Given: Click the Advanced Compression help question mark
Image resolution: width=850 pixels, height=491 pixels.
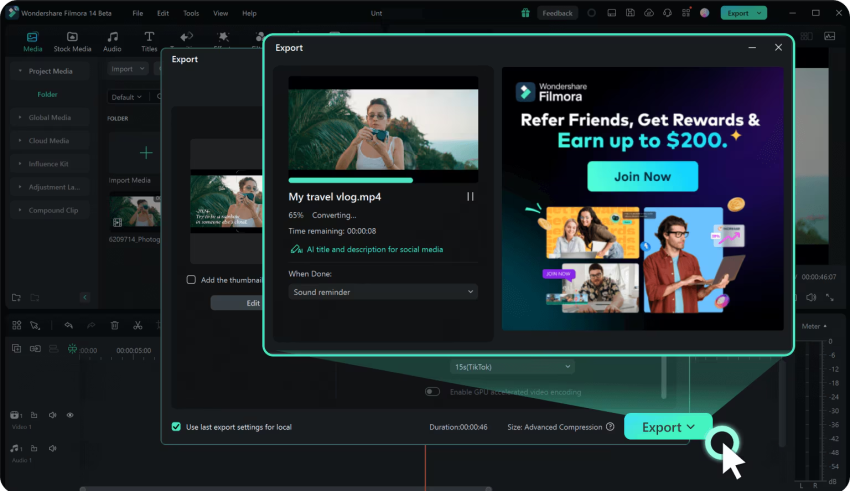Looking at the screenshot, I should (x=610, y=427).
